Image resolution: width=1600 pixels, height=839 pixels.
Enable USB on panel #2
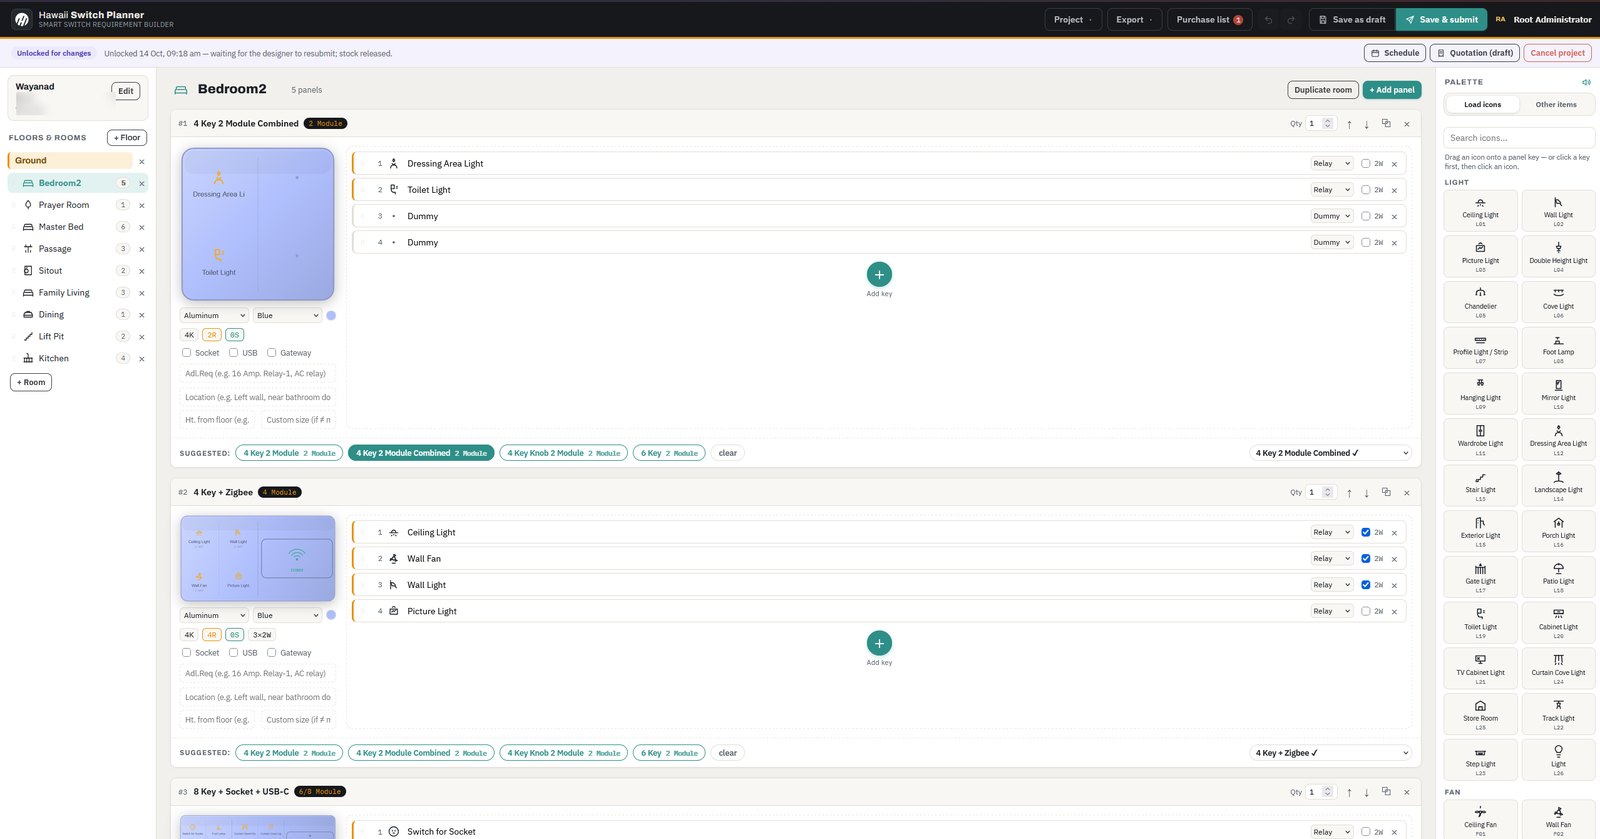(233, 653)
